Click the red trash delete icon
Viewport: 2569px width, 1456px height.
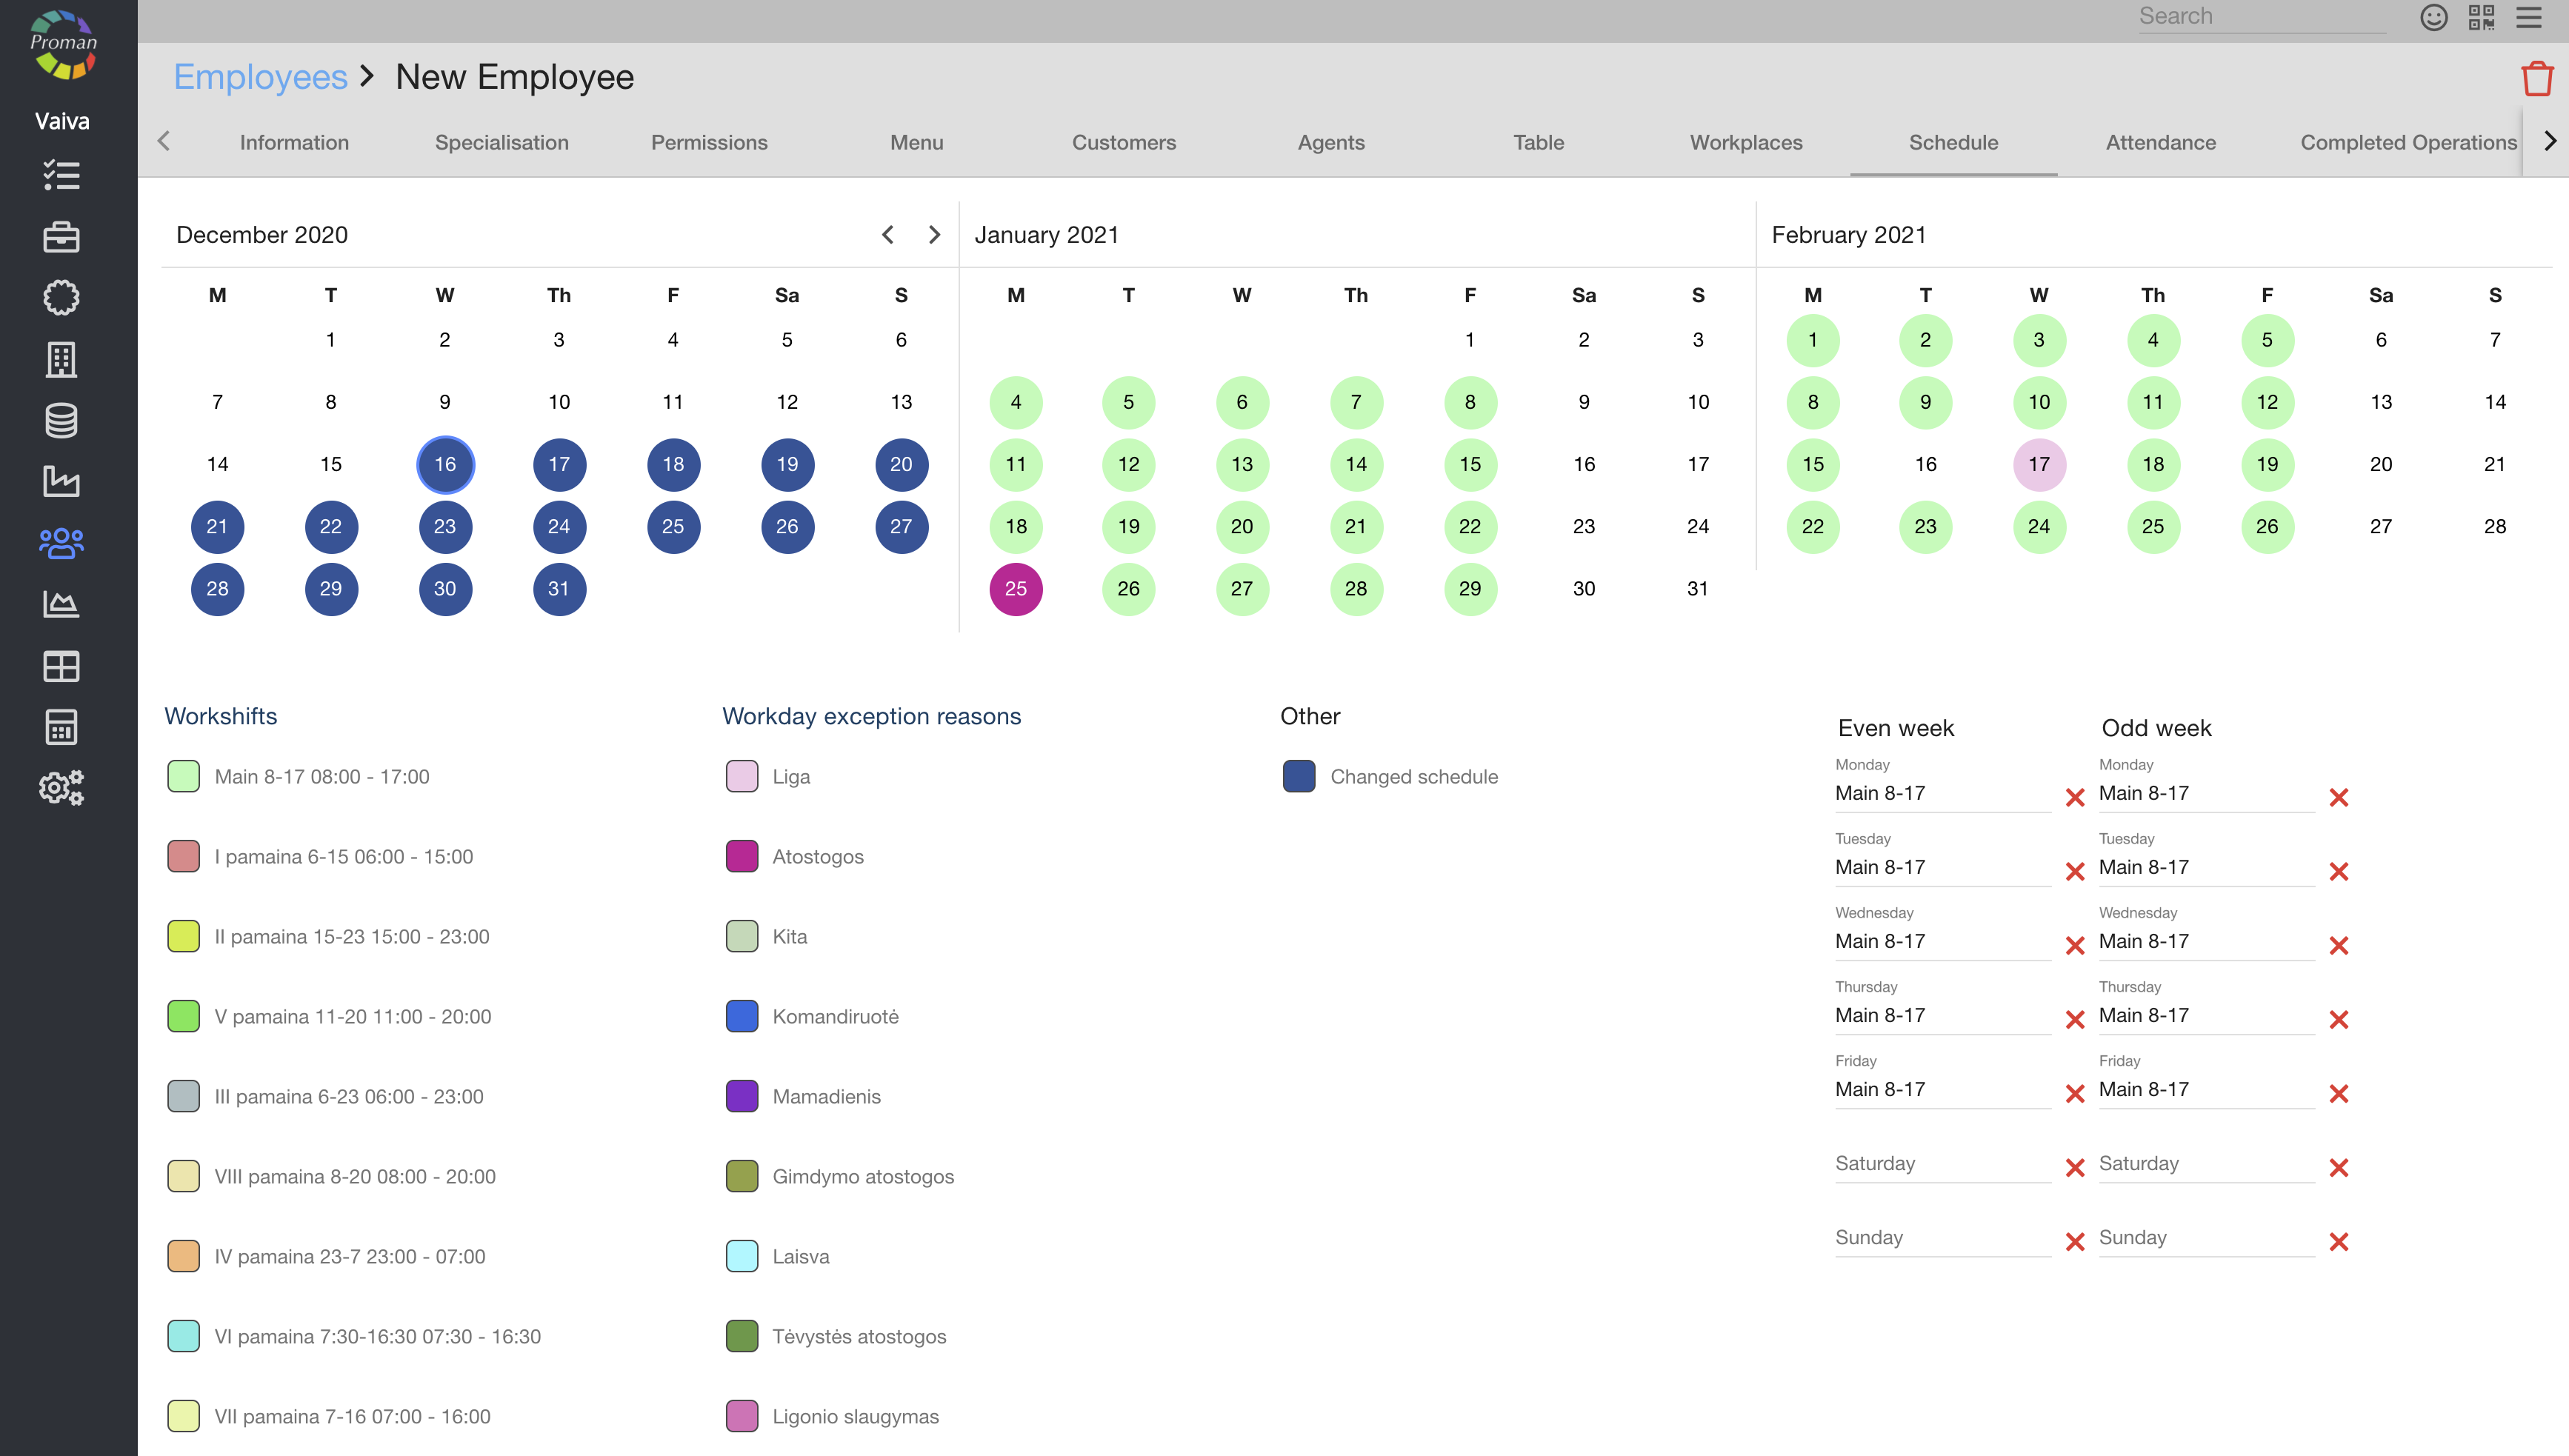coord(2536,78)
